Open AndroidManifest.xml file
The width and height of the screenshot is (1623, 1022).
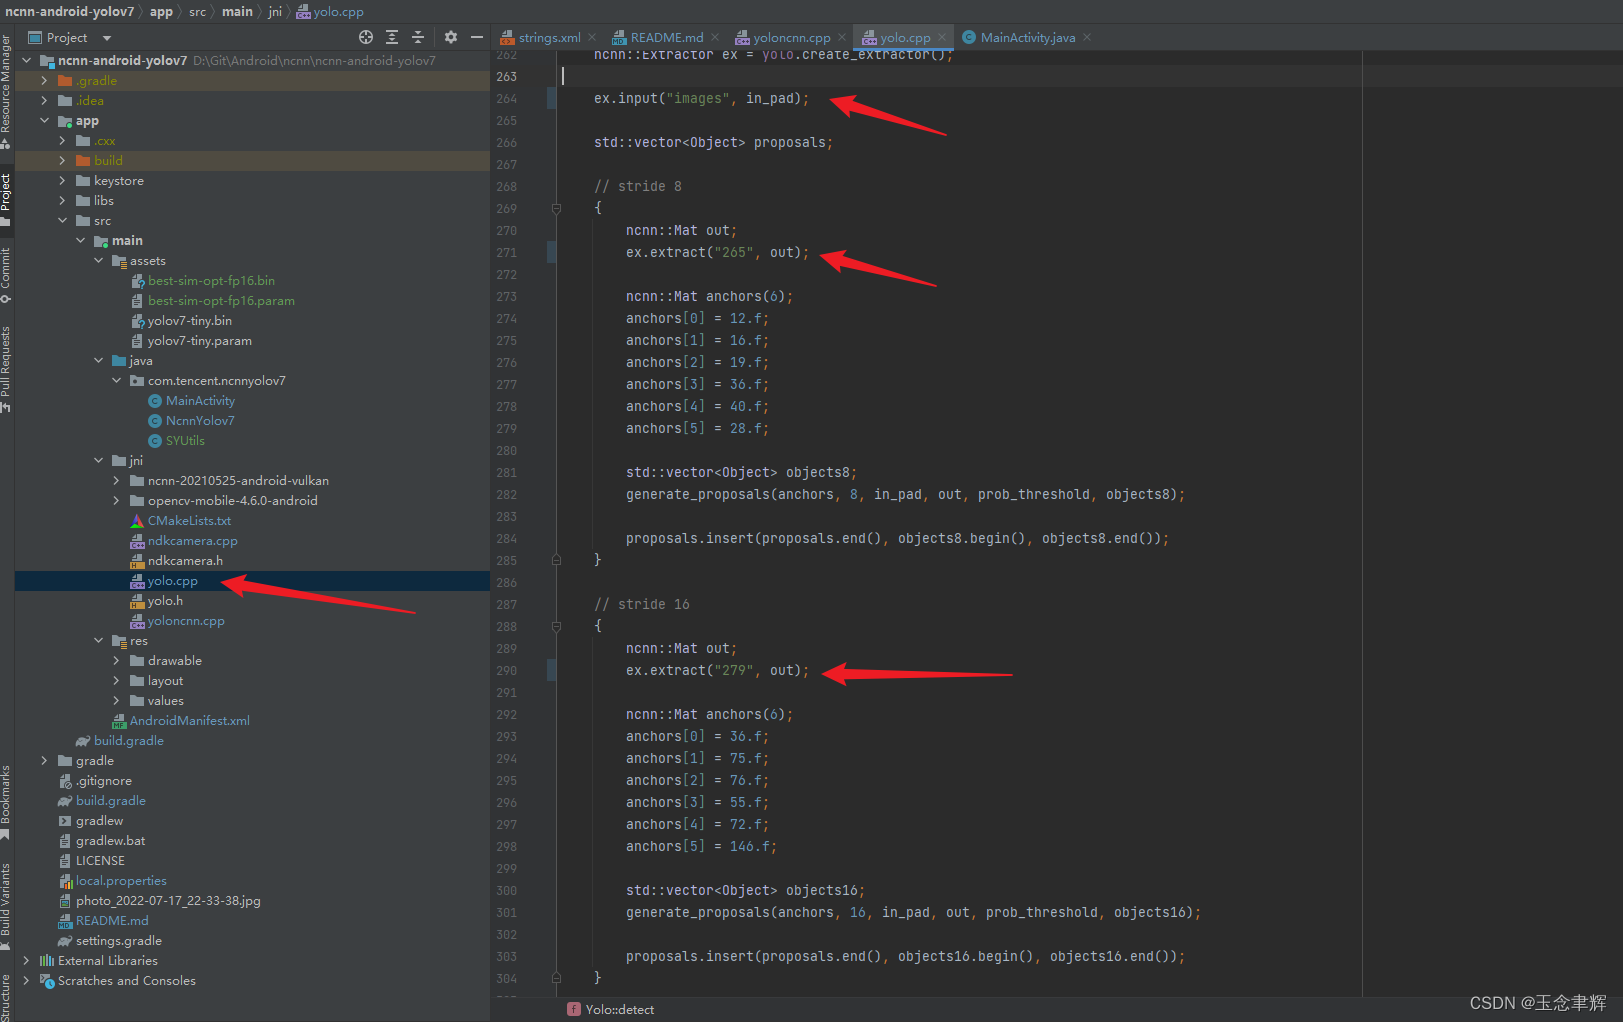click(189, 721)
